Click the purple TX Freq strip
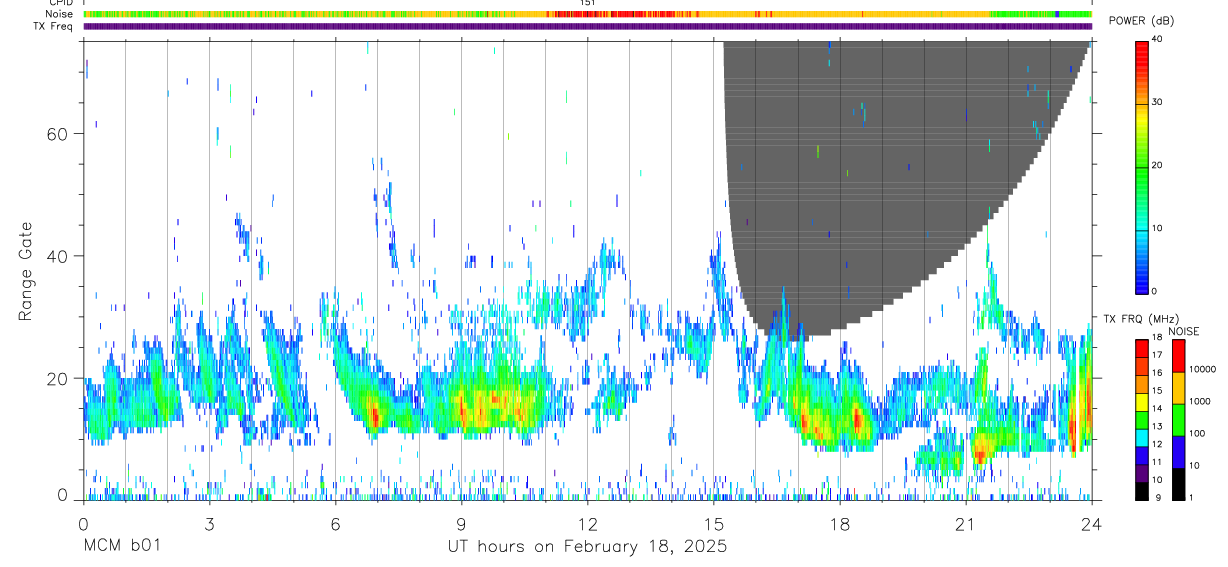 coord(587,26)
